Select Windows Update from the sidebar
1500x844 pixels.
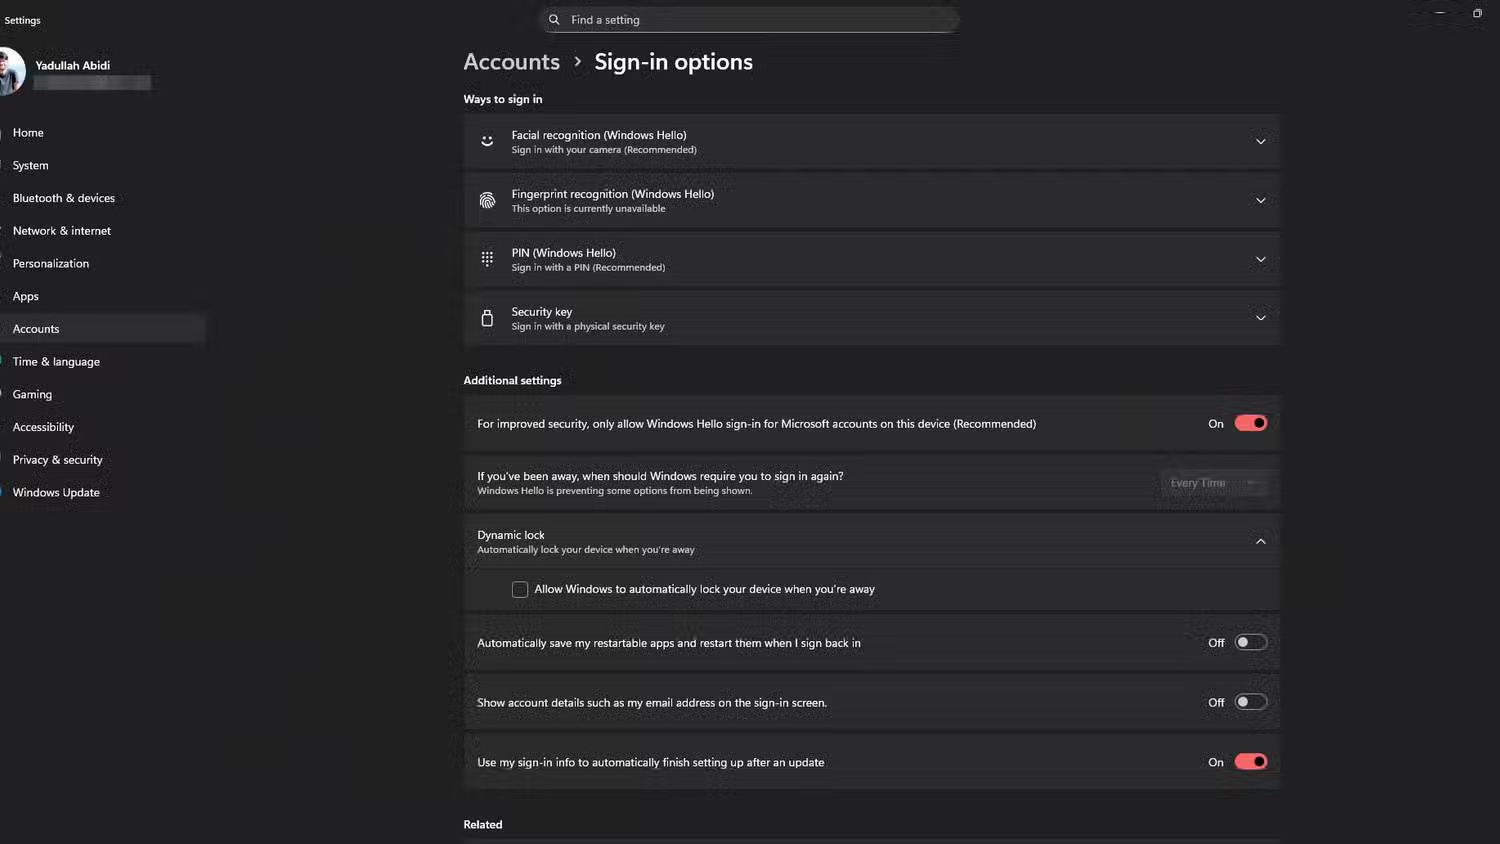[x=56, y=492]
